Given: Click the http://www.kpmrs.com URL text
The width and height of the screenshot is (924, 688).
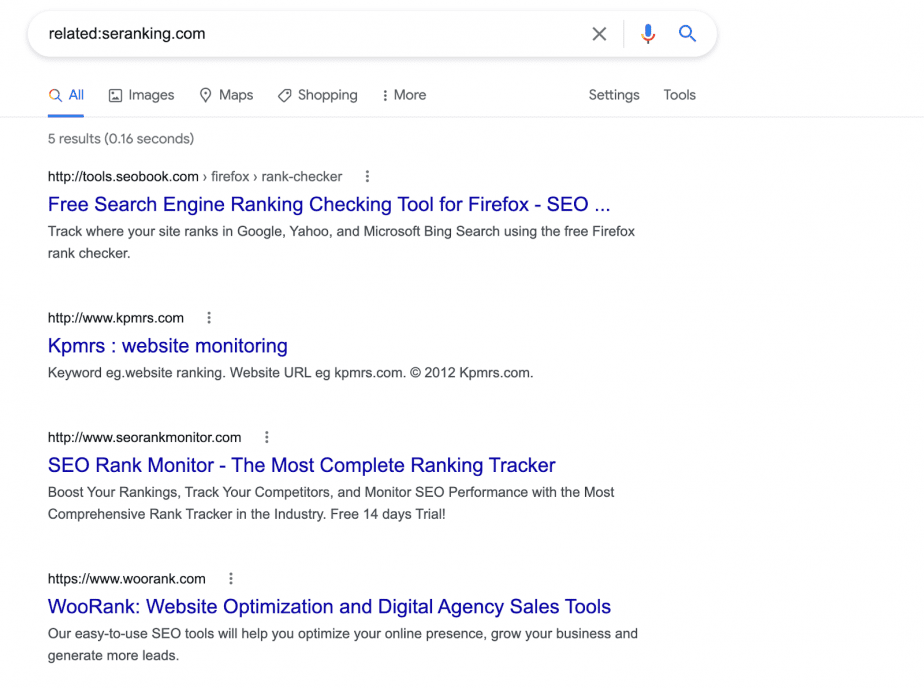Looking at the screenshot, I should click(116, 318).
